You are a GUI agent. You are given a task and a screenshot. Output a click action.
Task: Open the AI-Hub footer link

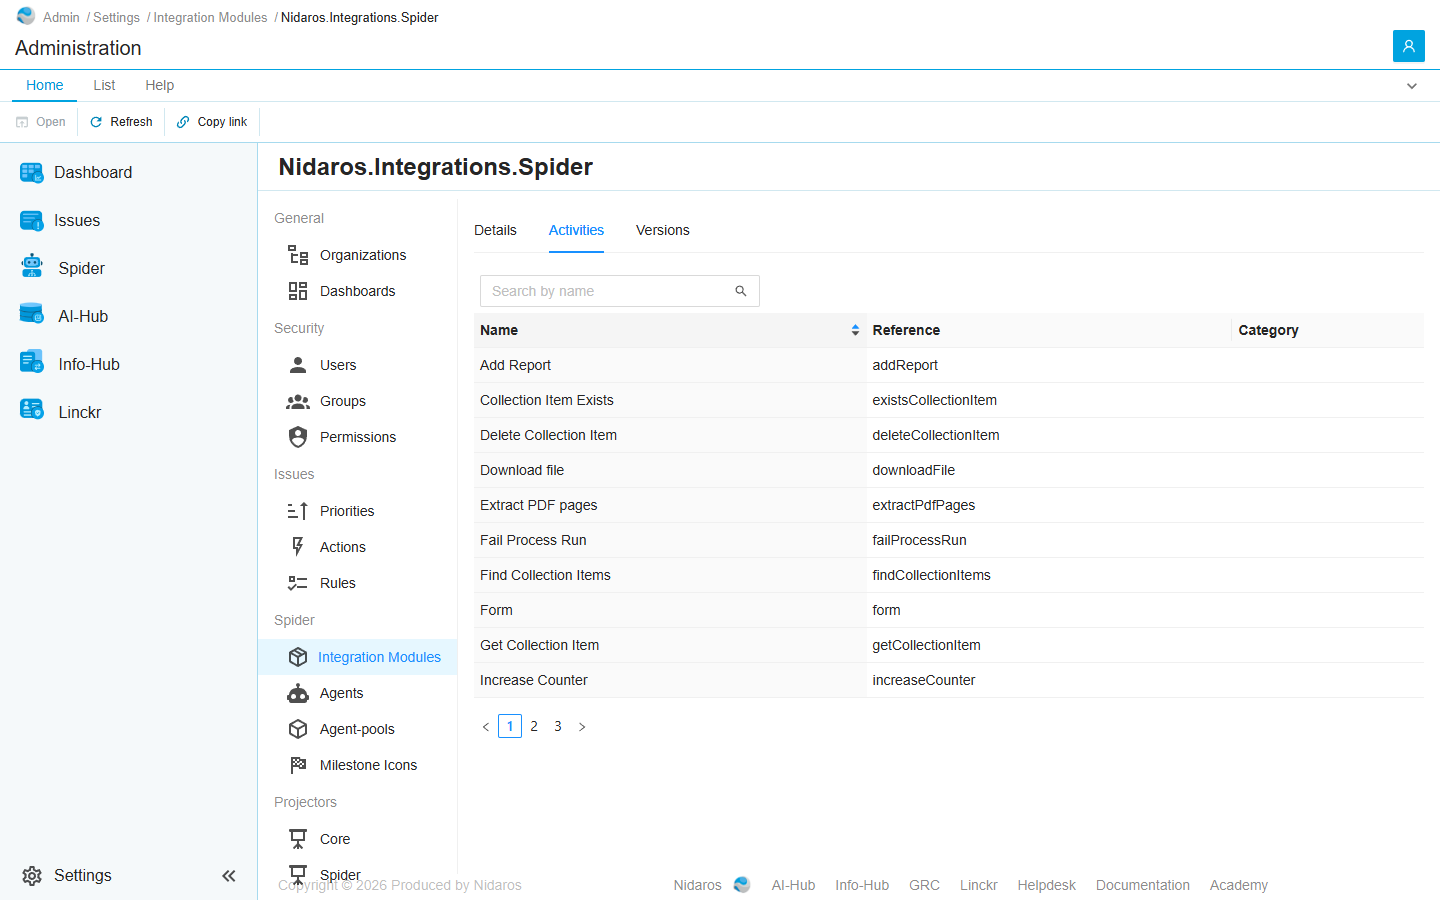793,885
